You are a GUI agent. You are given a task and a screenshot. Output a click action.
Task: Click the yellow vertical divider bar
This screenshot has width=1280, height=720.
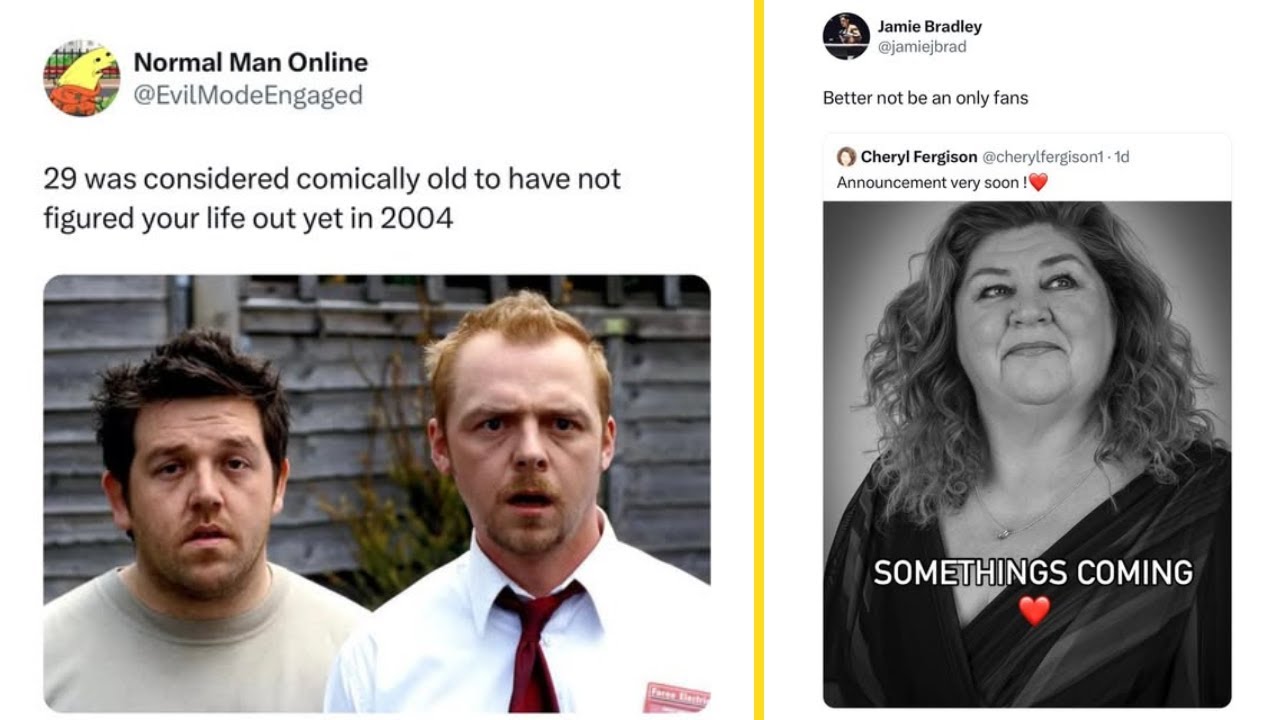click(x=759, y=360)
